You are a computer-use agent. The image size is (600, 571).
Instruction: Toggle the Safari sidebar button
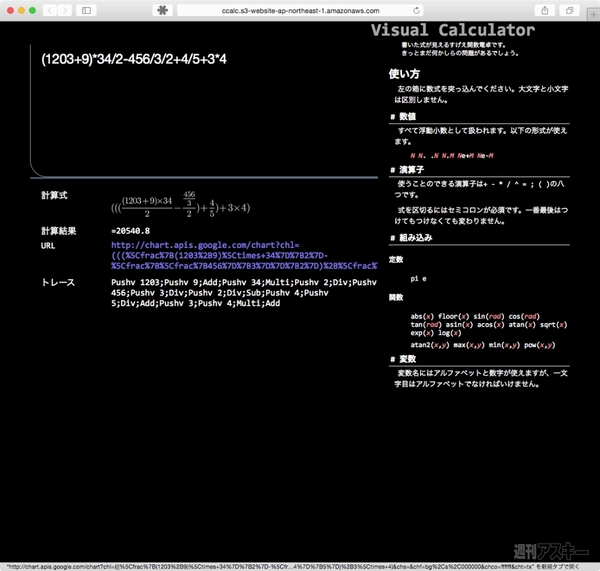(x=86, y=10)
